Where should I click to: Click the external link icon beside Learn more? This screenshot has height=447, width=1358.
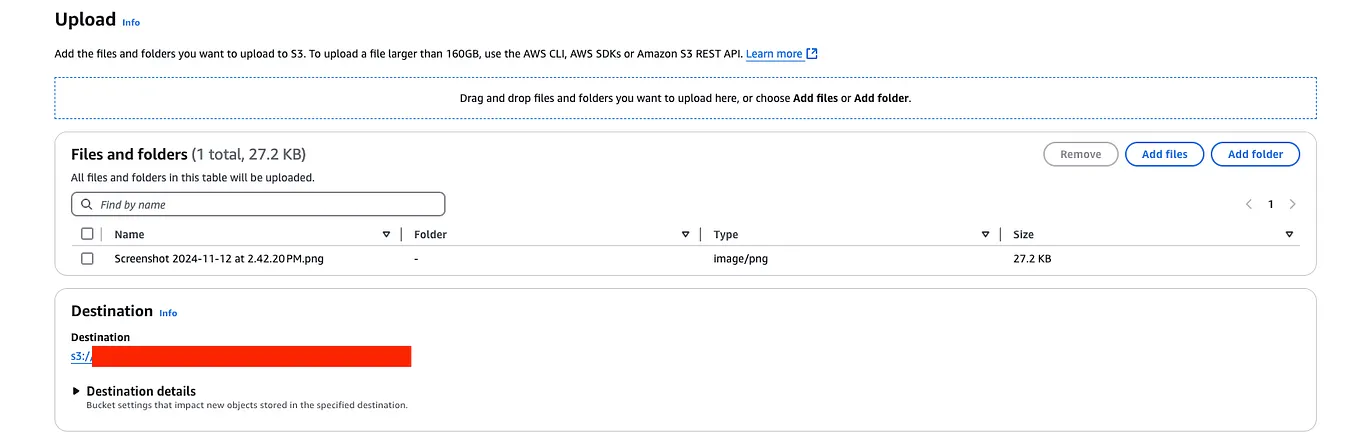812,54
